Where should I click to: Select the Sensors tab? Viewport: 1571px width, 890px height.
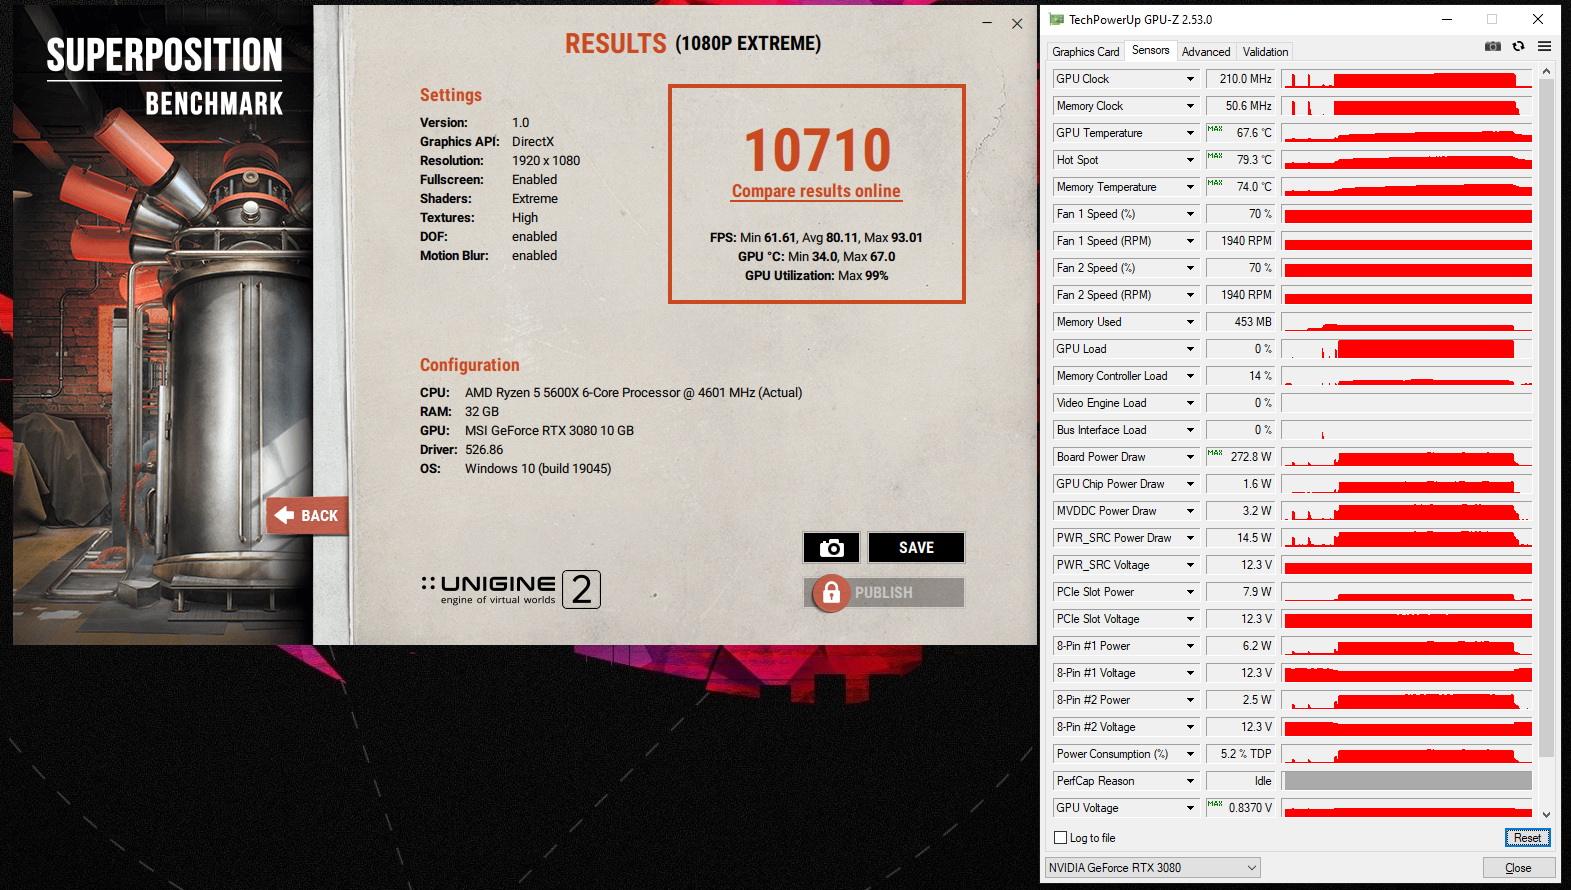[x=1150, y=50]
